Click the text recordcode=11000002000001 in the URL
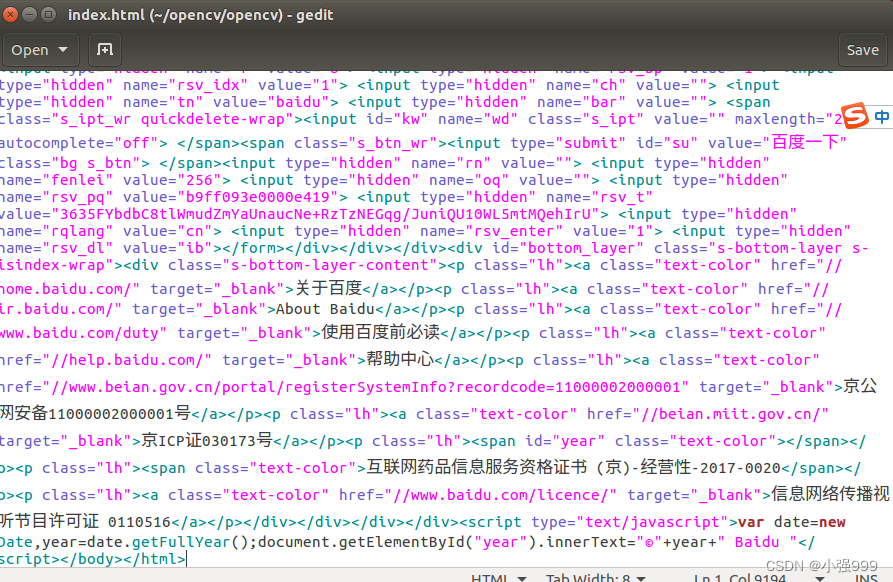 (568, 387)
